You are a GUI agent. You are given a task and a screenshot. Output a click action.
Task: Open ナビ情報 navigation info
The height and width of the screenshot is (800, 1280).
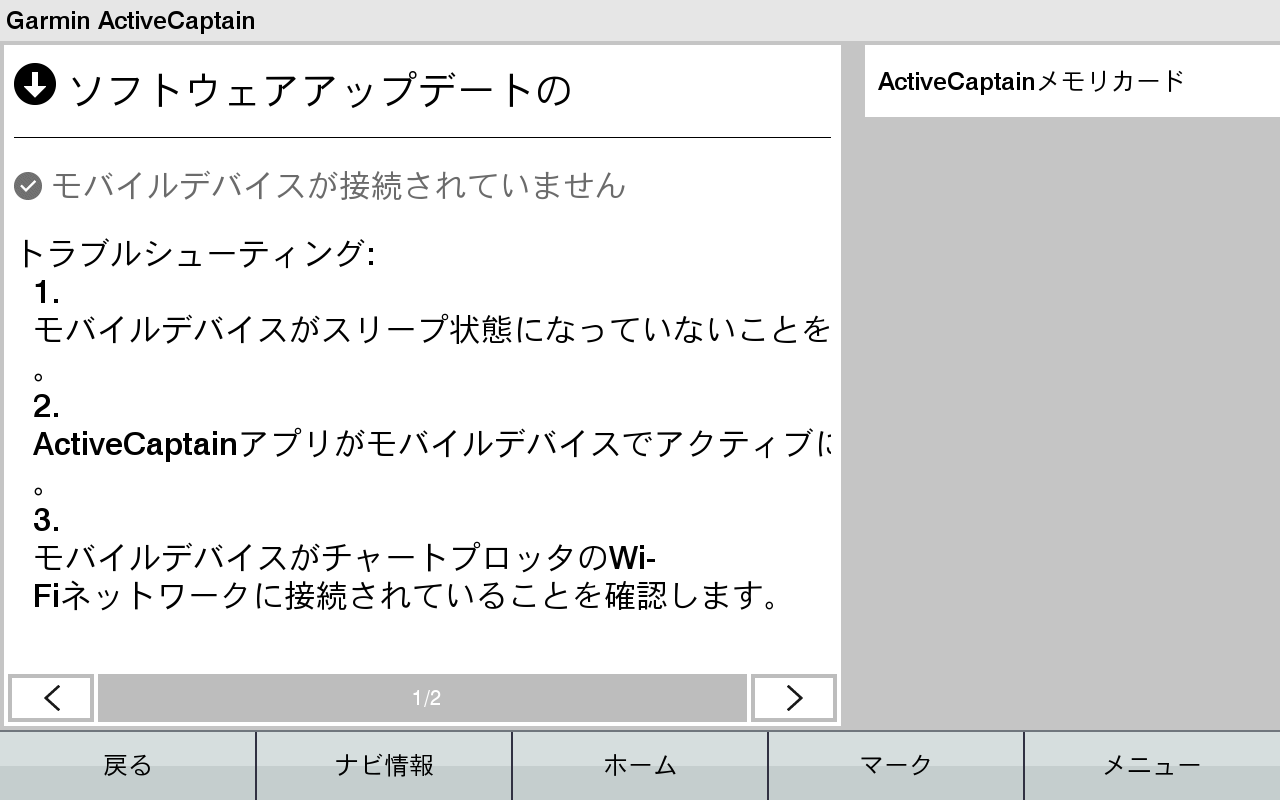384,765
